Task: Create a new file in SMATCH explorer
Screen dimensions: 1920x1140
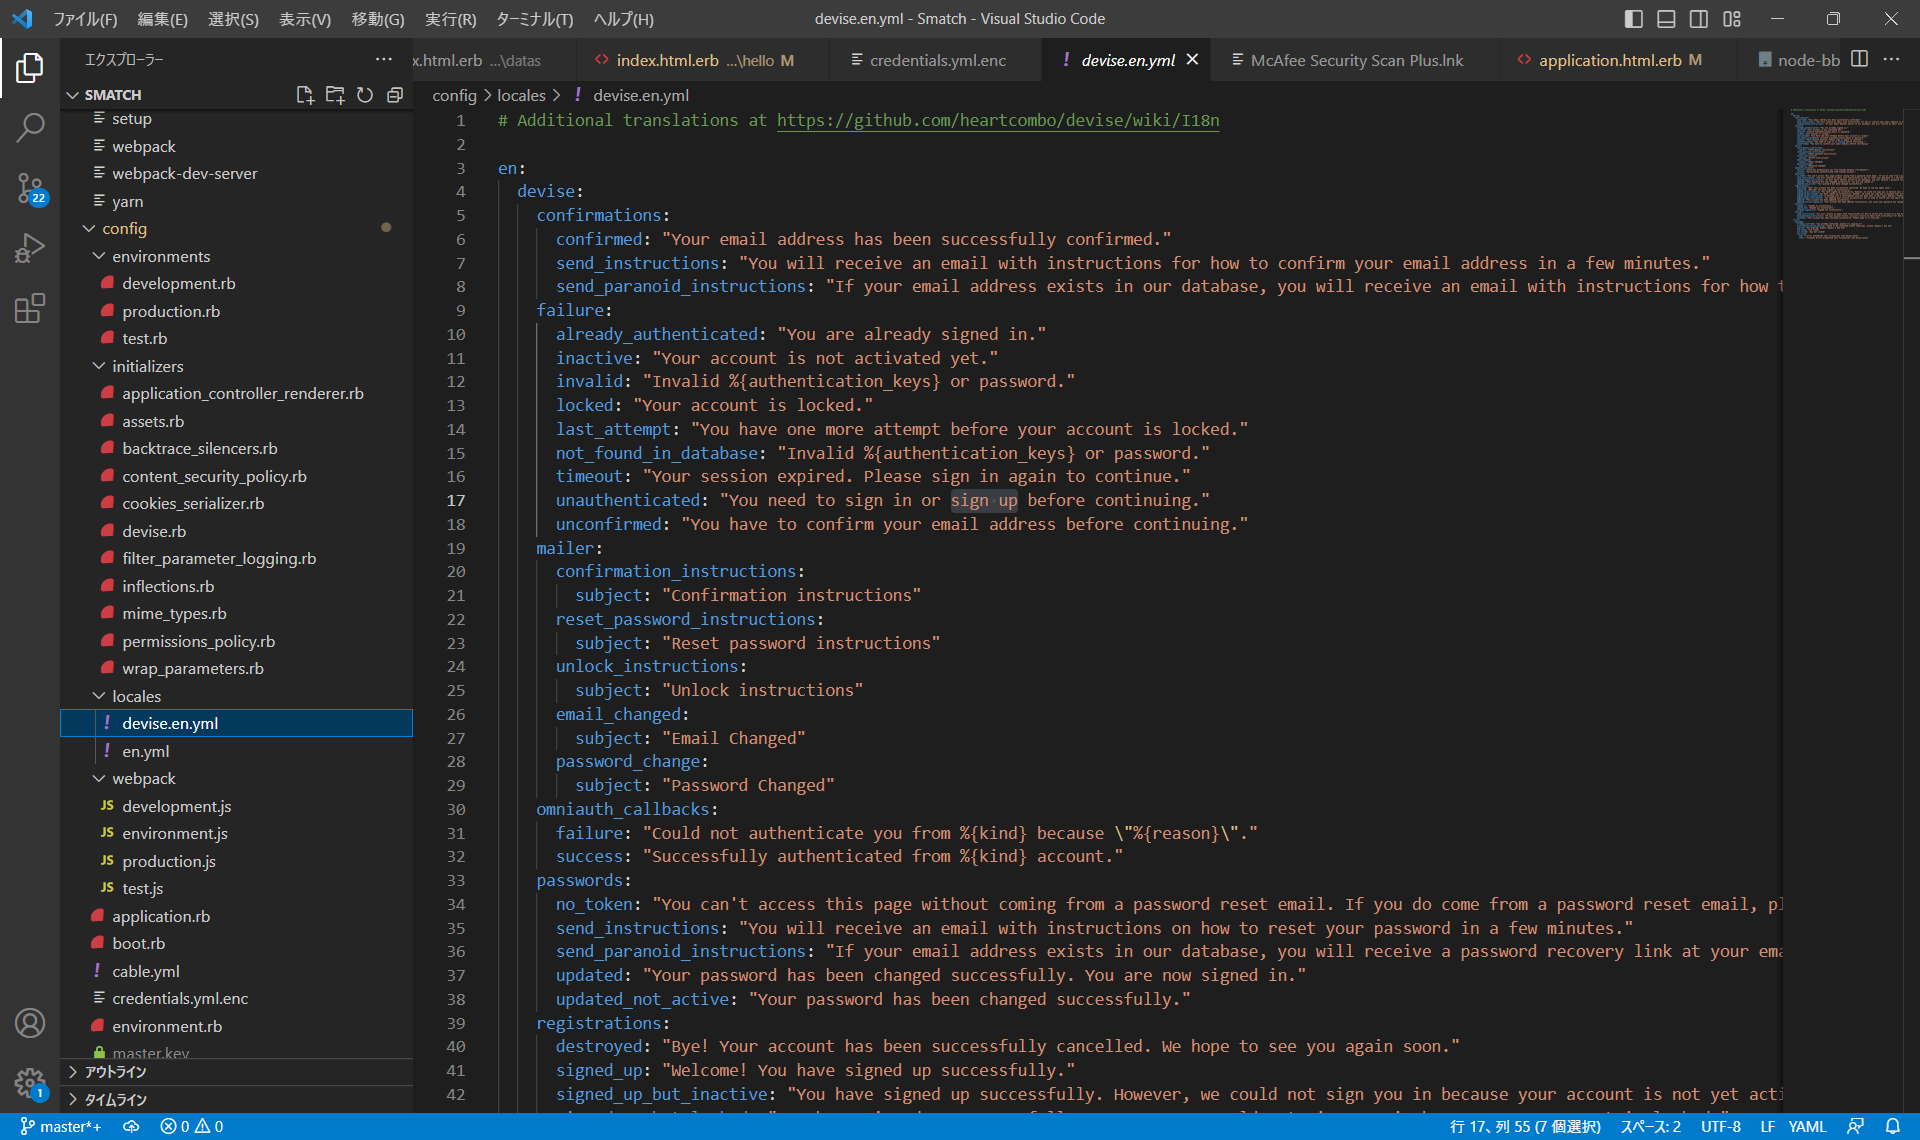Action: point(305,95)
